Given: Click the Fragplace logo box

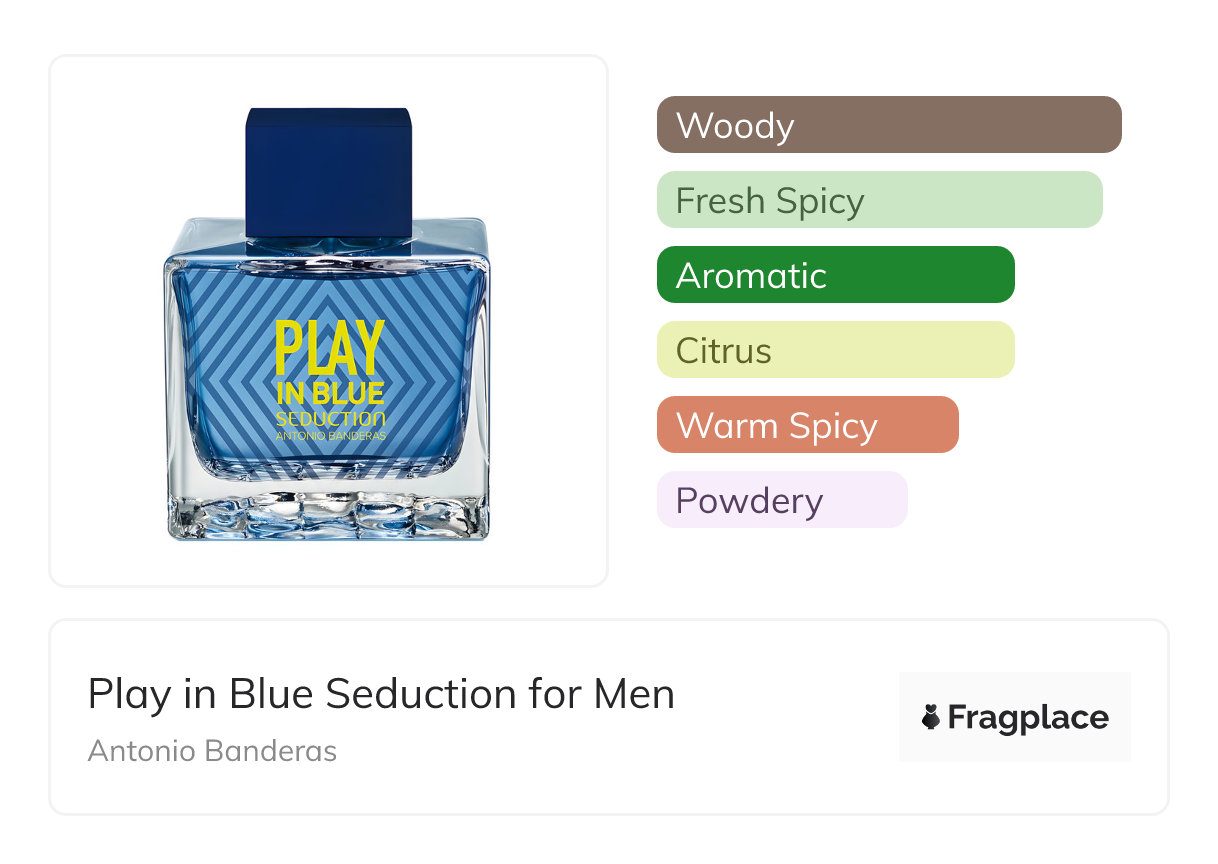Looking at the screenshot, I should [1015, 717].
